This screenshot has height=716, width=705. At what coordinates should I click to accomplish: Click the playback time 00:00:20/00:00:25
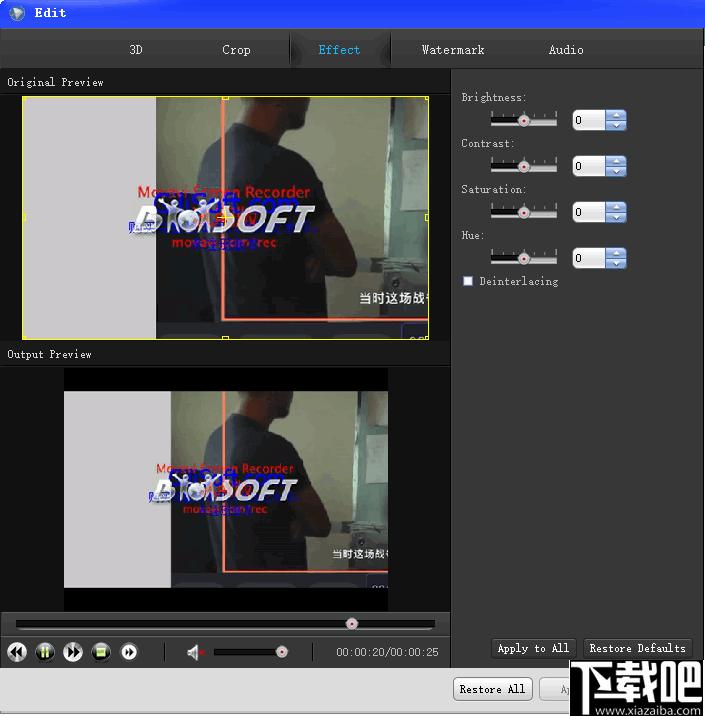387,652
